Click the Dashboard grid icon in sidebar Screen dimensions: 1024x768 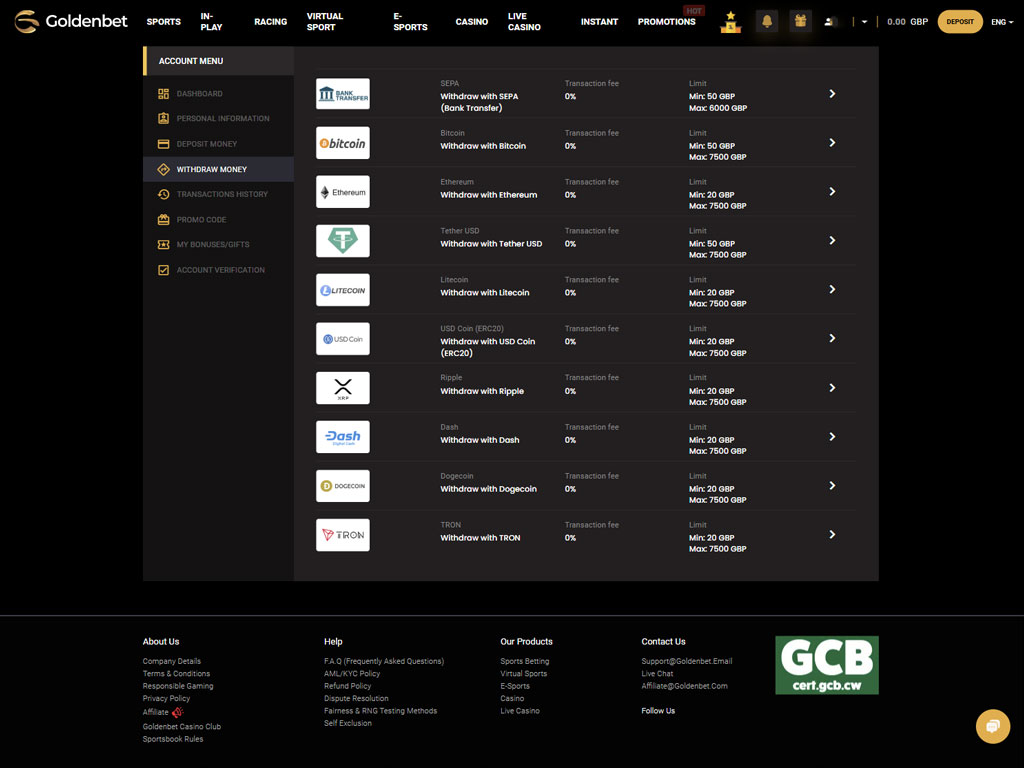point(163,93)
